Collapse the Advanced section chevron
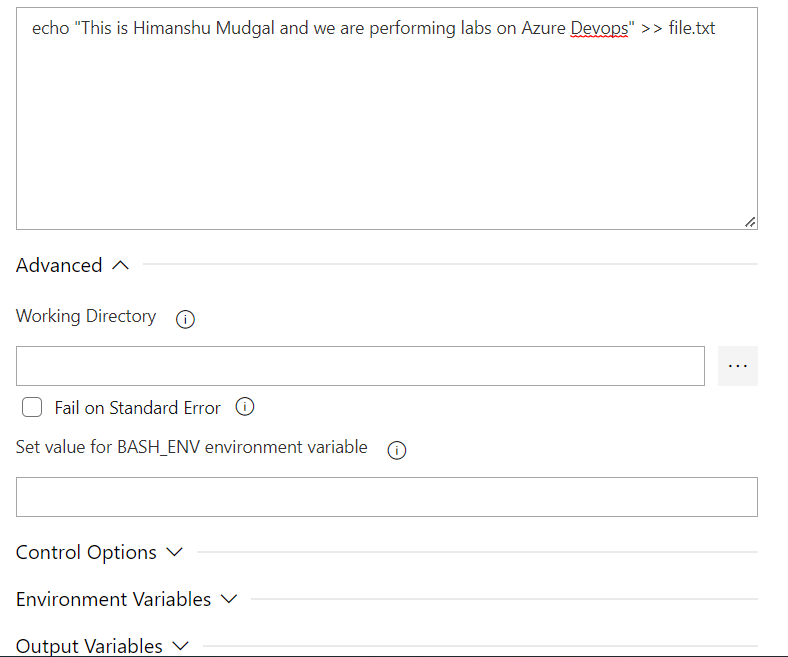This screenshot has width=788, height=657. coord(121,265)
